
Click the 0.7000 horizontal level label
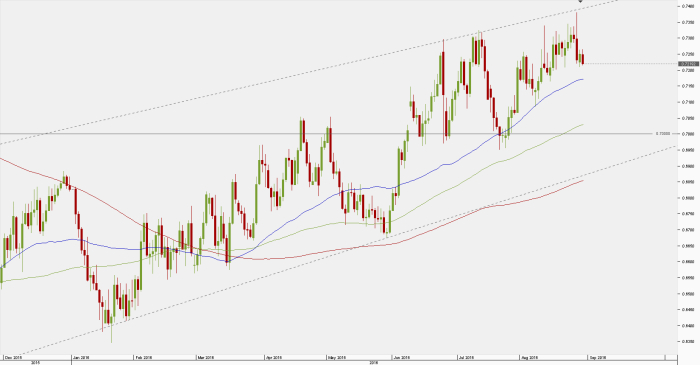click(662, 133)
